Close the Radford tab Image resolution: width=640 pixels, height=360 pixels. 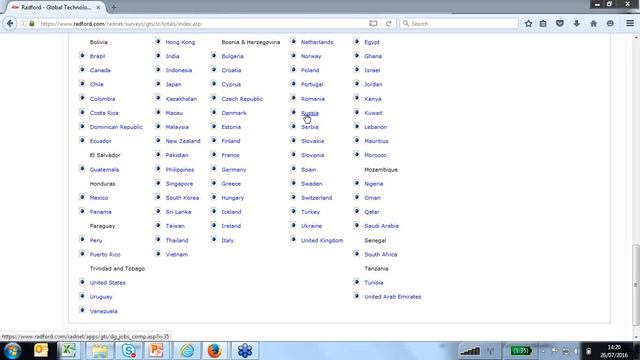98,7
